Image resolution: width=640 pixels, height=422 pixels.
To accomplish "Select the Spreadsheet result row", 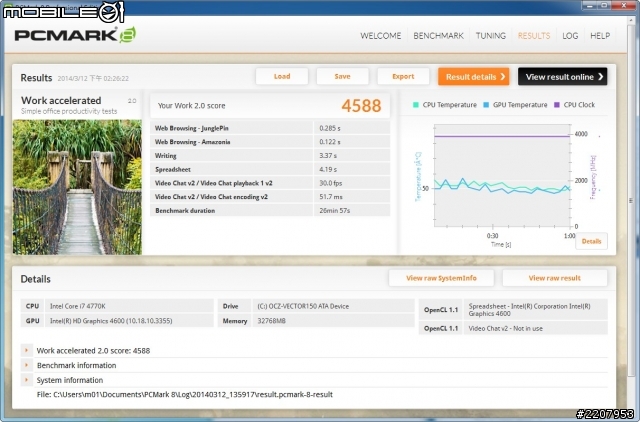I will pos(270,169).
